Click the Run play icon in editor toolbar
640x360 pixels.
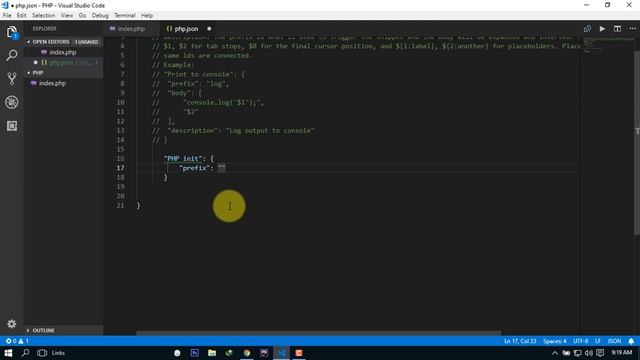click(602, 29)
